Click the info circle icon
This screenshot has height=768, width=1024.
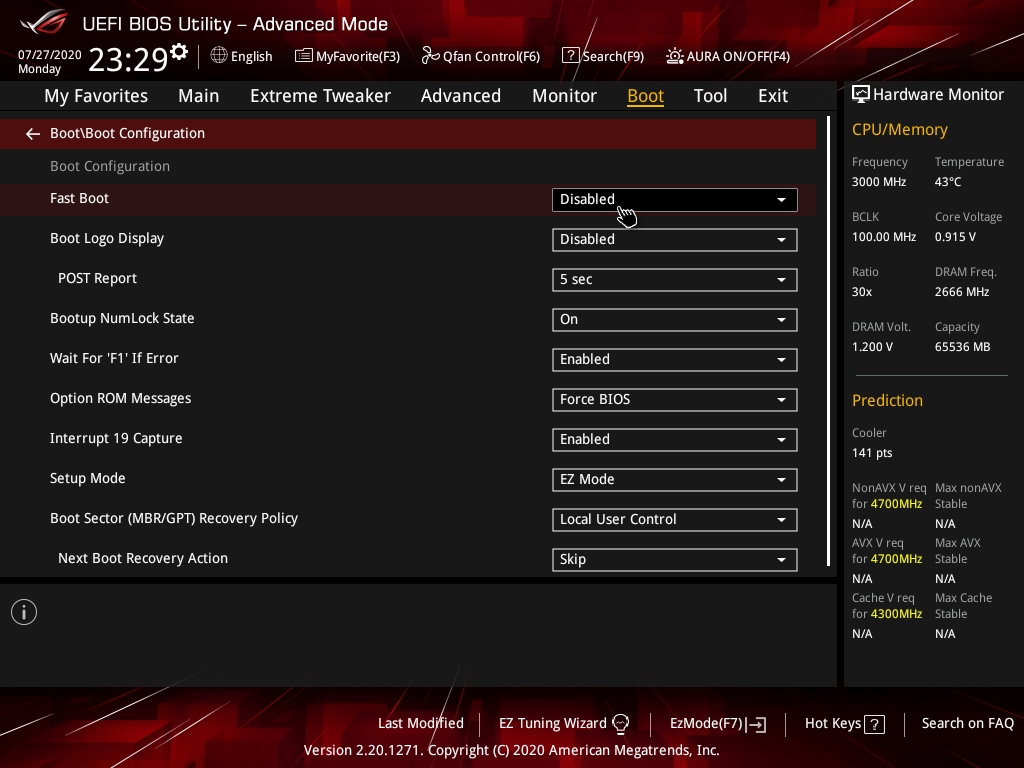coord(24,612)
